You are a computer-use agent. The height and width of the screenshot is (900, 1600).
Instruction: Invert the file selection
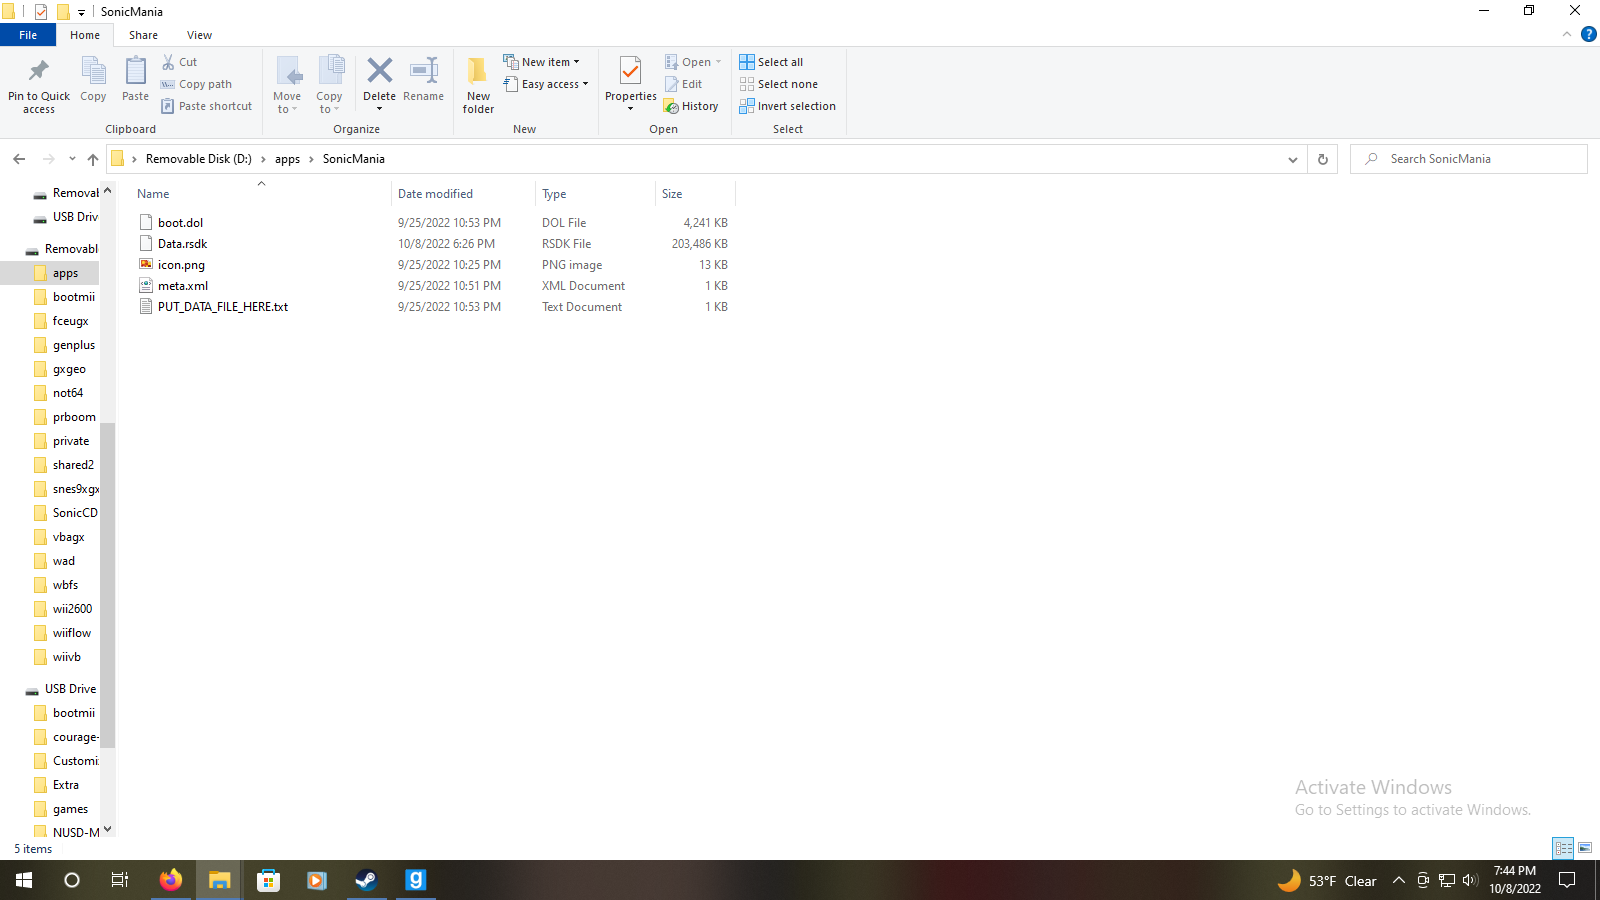click(x=788, y=106)
